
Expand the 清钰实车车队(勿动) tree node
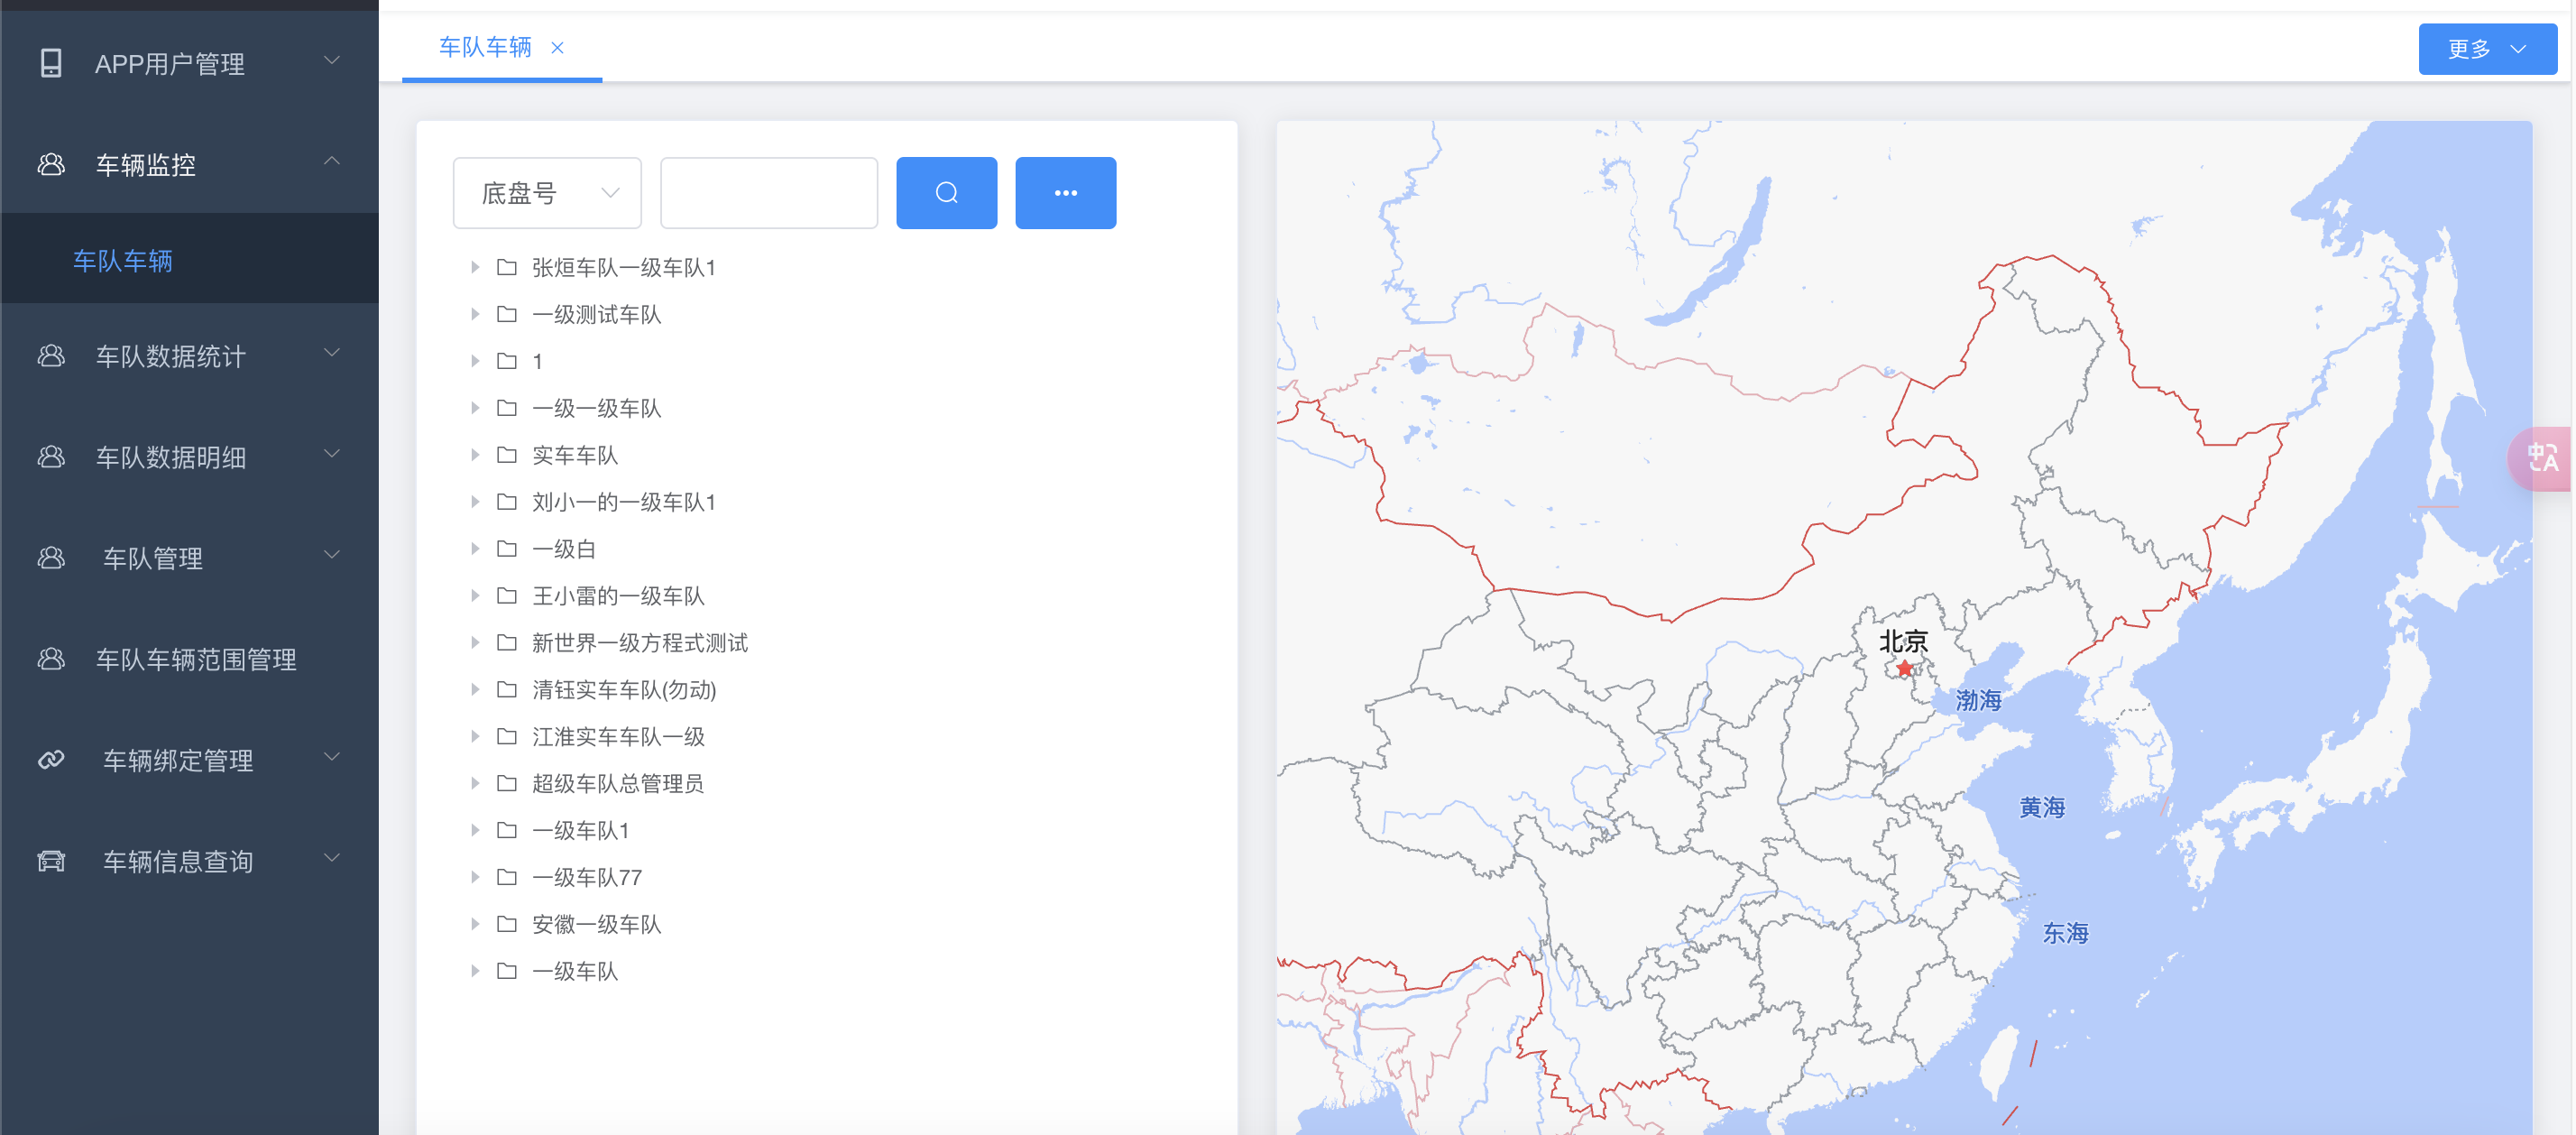[475, 689]
